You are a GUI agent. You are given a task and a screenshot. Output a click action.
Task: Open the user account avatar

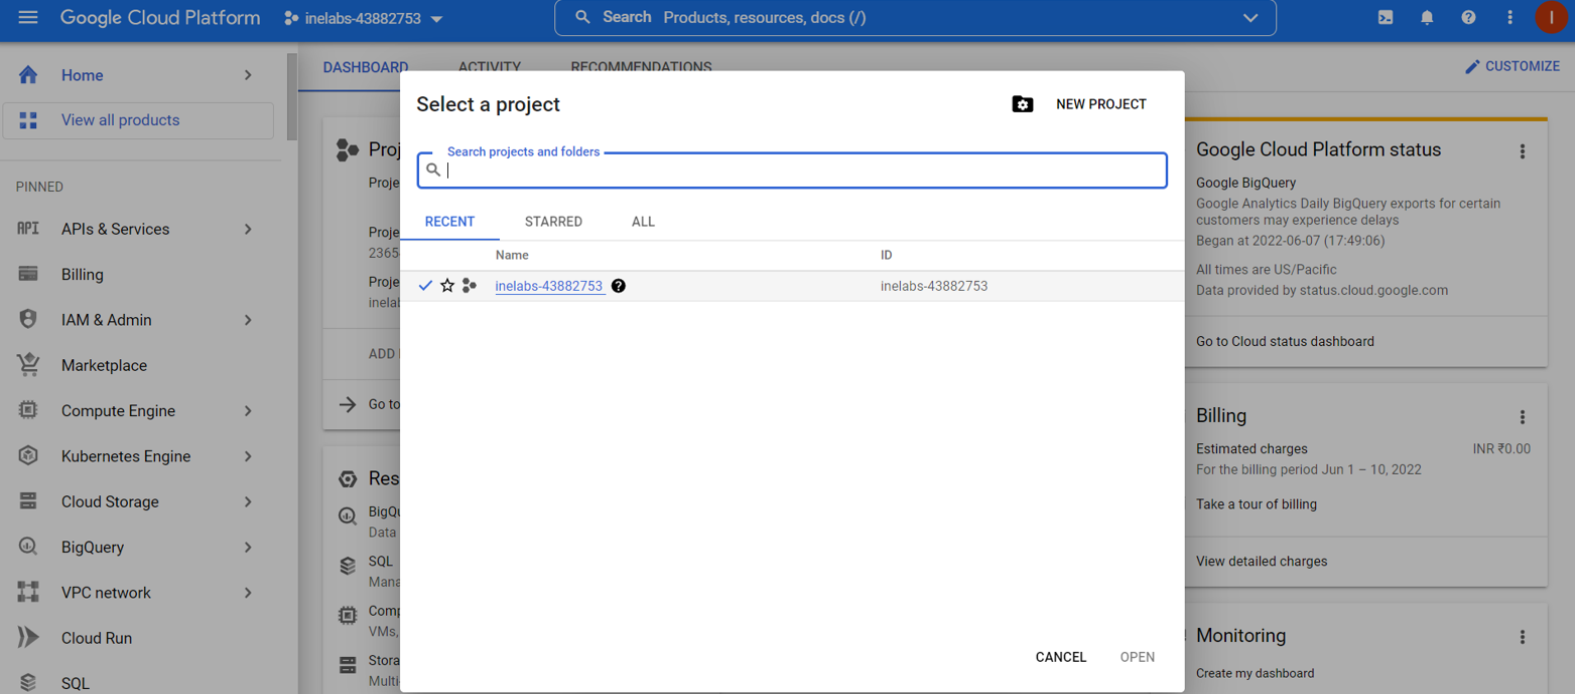1551,17
